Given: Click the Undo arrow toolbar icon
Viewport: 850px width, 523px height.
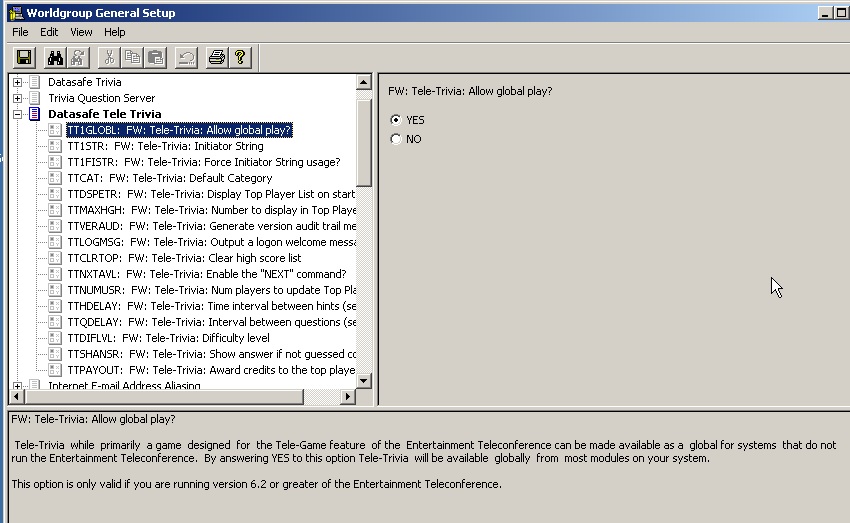Looking at the screenshot, I should click(186, 58).
